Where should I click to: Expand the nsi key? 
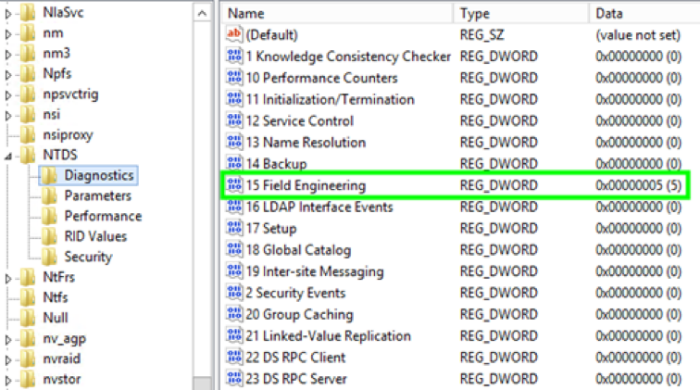click(x=8, y=115)
